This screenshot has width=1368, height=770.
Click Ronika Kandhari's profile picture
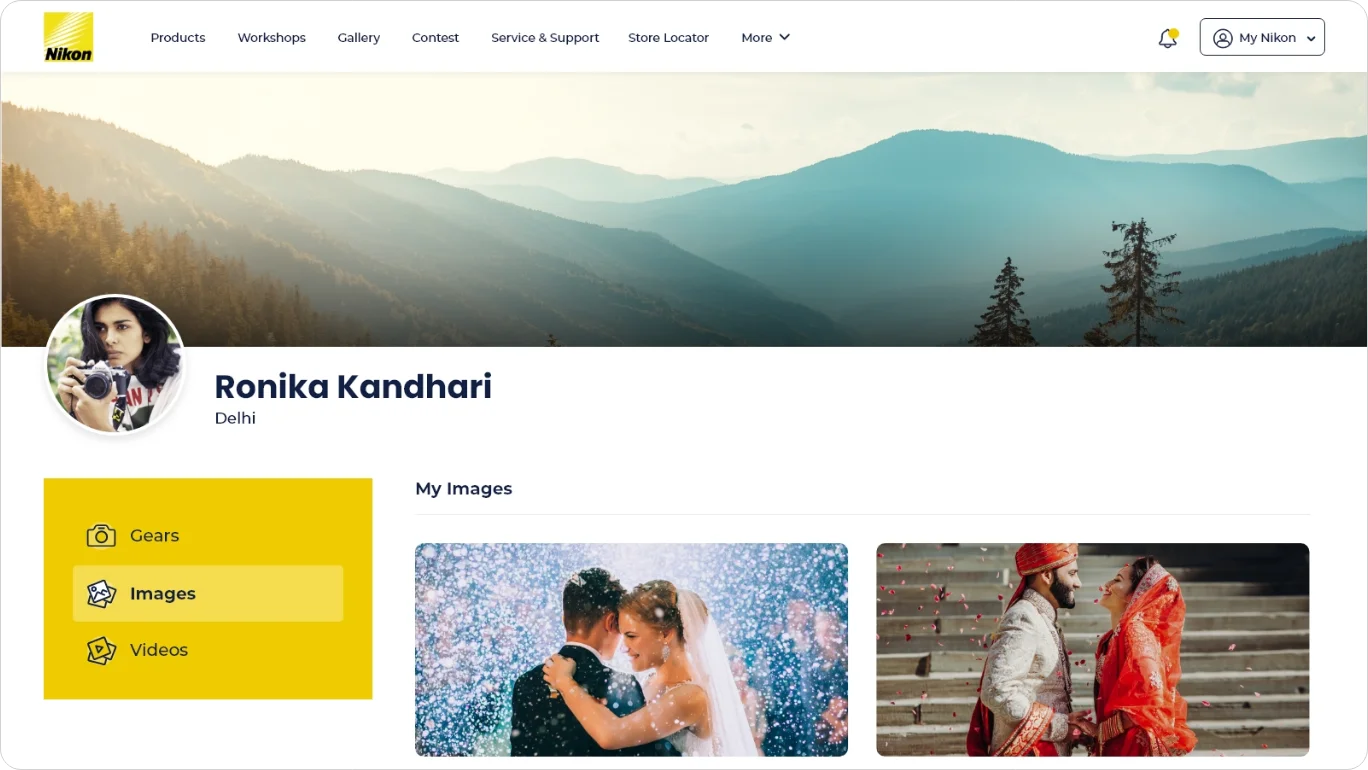116,365
